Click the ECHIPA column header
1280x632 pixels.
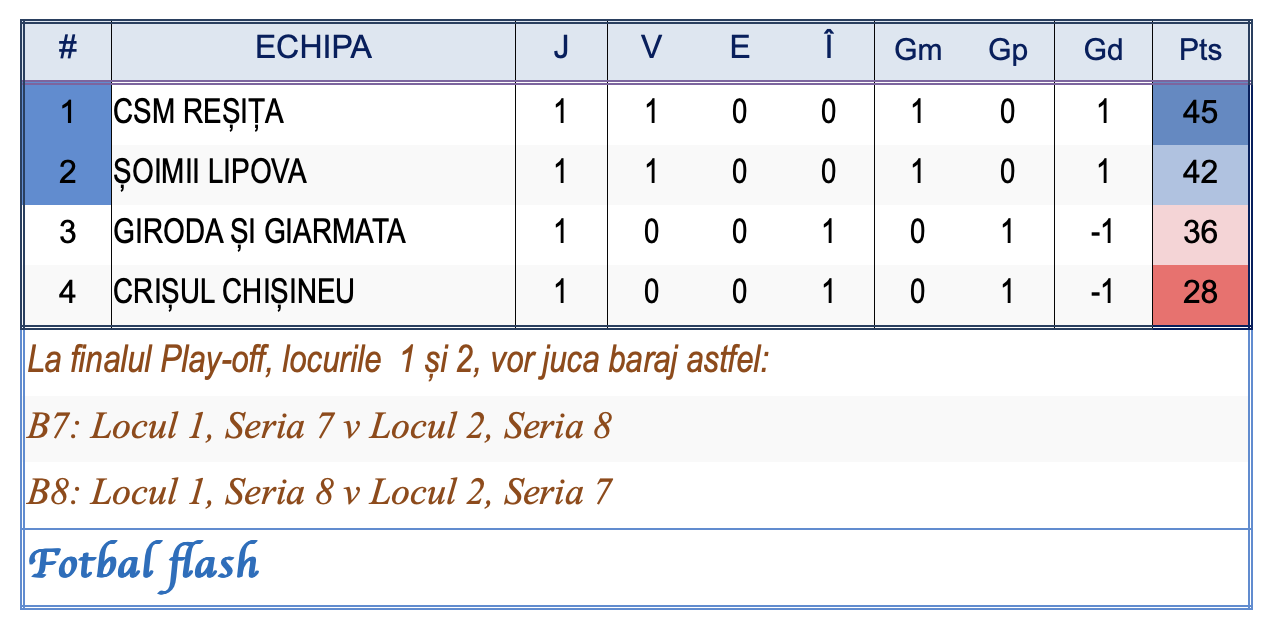(x=313, y=48)
